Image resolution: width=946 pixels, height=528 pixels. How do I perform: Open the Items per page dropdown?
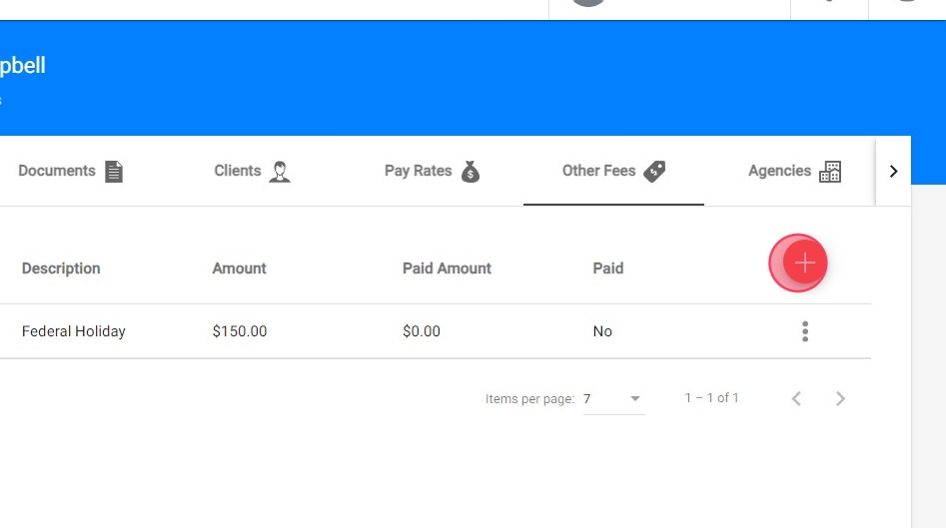click(x=614, y=399)
